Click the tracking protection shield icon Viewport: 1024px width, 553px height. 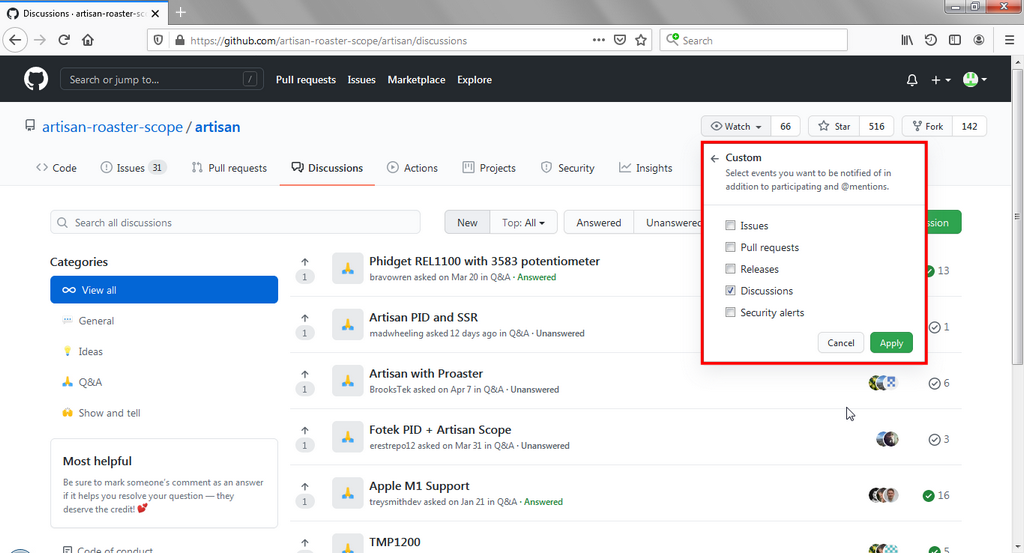pyautogui.click(x=158, y=40)
